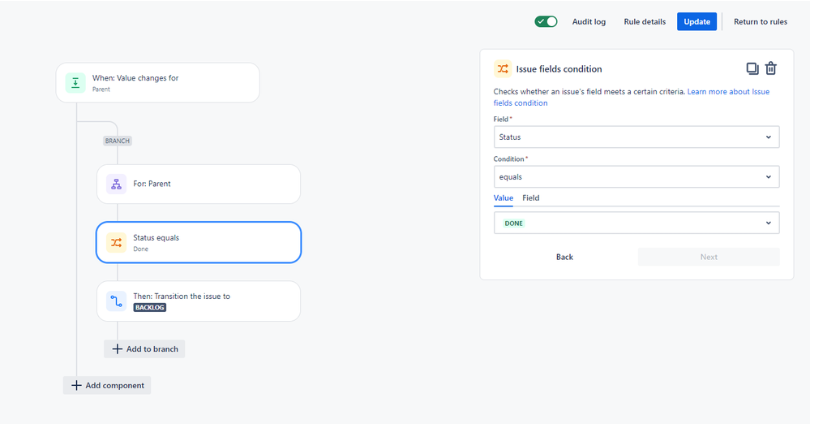
Task: Open the Field dropdown showing Status
Action: (636, 137)
